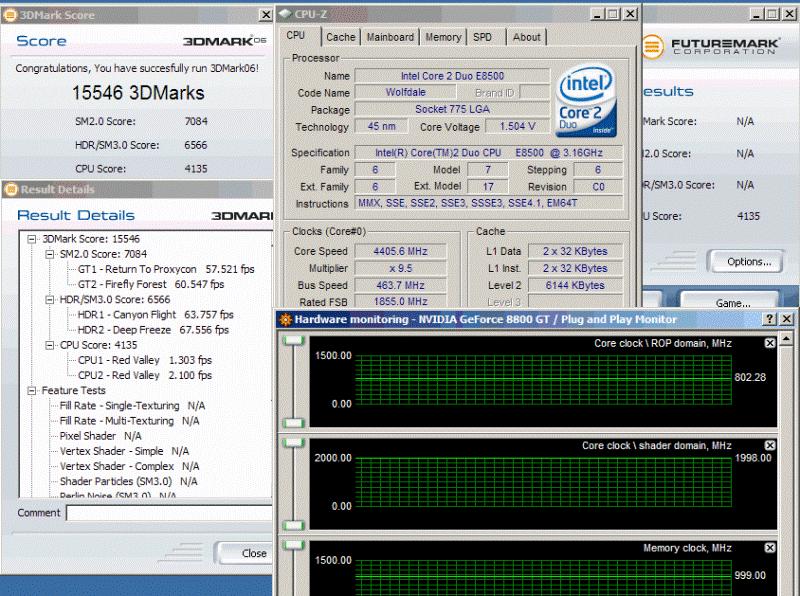The image size is (800, 596).
Task: Select CPU2 - Red Valley row
Action: point(144,376)
